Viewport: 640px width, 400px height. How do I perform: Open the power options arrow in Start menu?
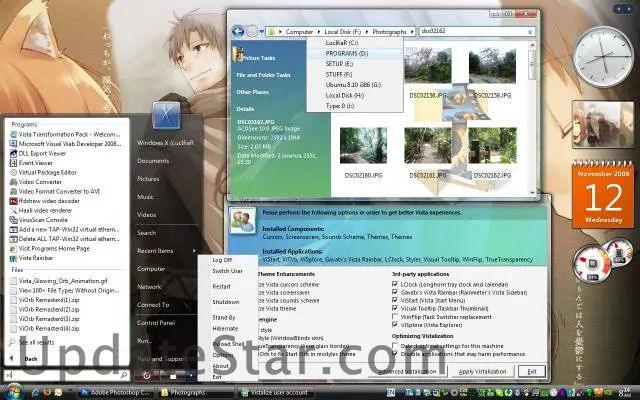tap(191, 376)
